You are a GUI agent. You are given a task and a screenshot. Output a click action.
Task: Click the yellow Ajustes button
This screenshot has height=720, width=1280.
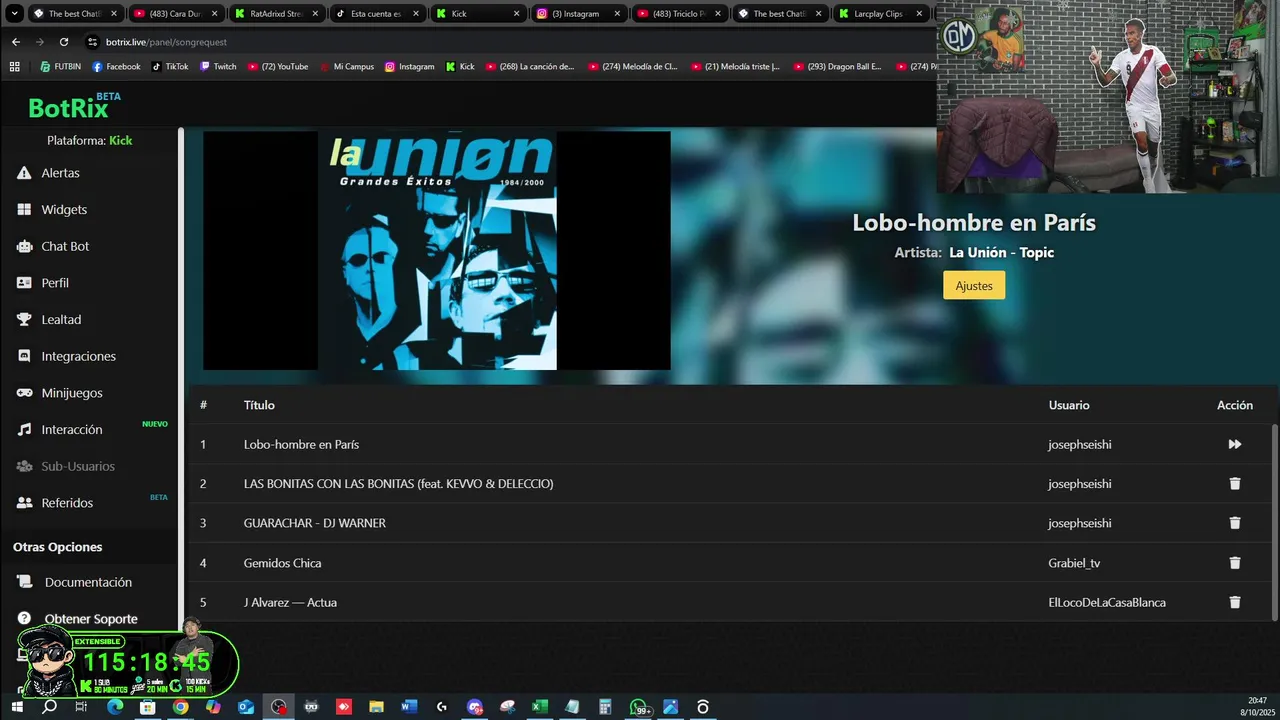pyautogui.click(x=974, y=286)
